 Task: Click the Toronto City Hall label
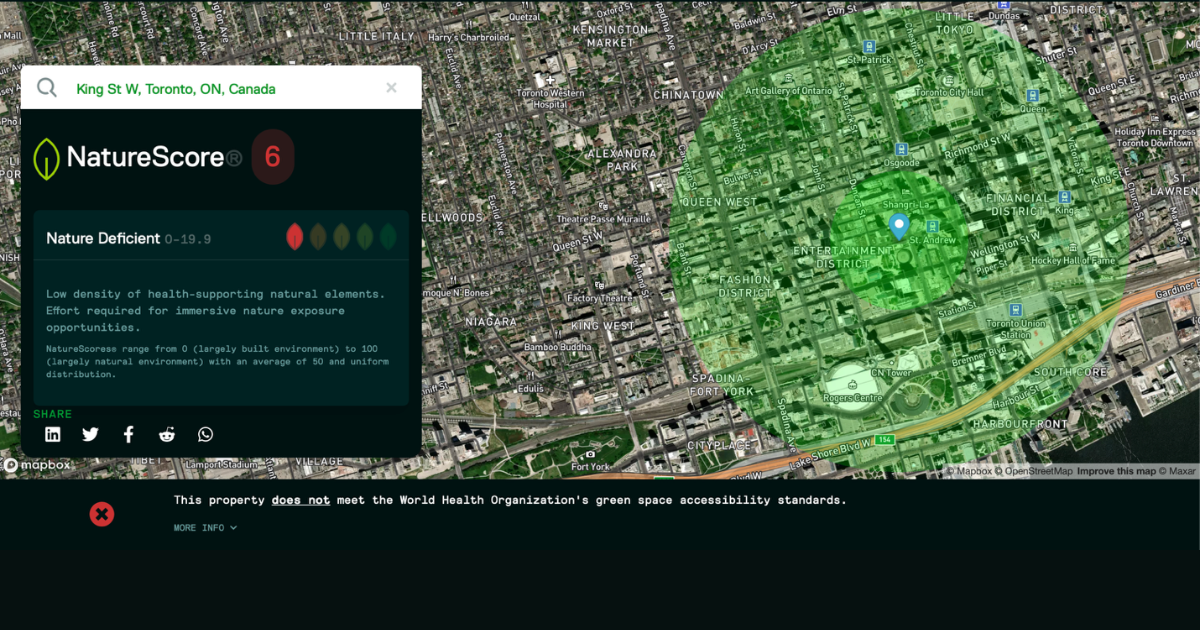coord(950,92)
